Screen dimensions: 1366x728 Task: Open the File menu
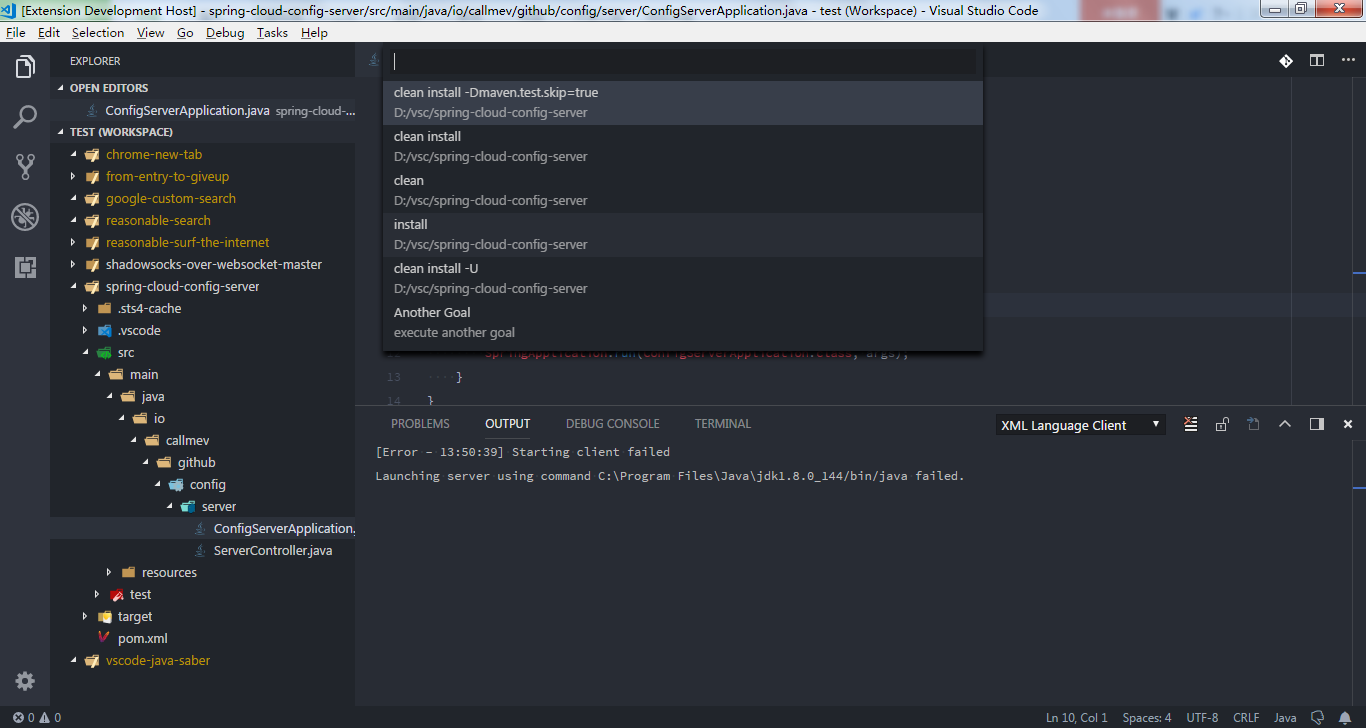coord(15,32)
